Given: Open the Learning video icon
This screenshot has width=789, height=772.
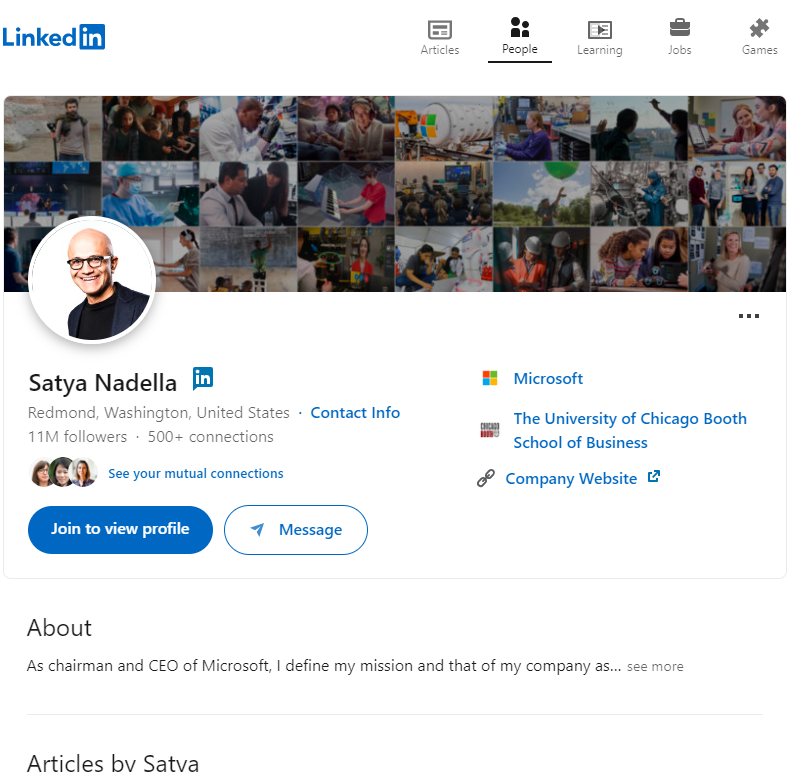Looking at the screenshot, I should pos(600,30).
